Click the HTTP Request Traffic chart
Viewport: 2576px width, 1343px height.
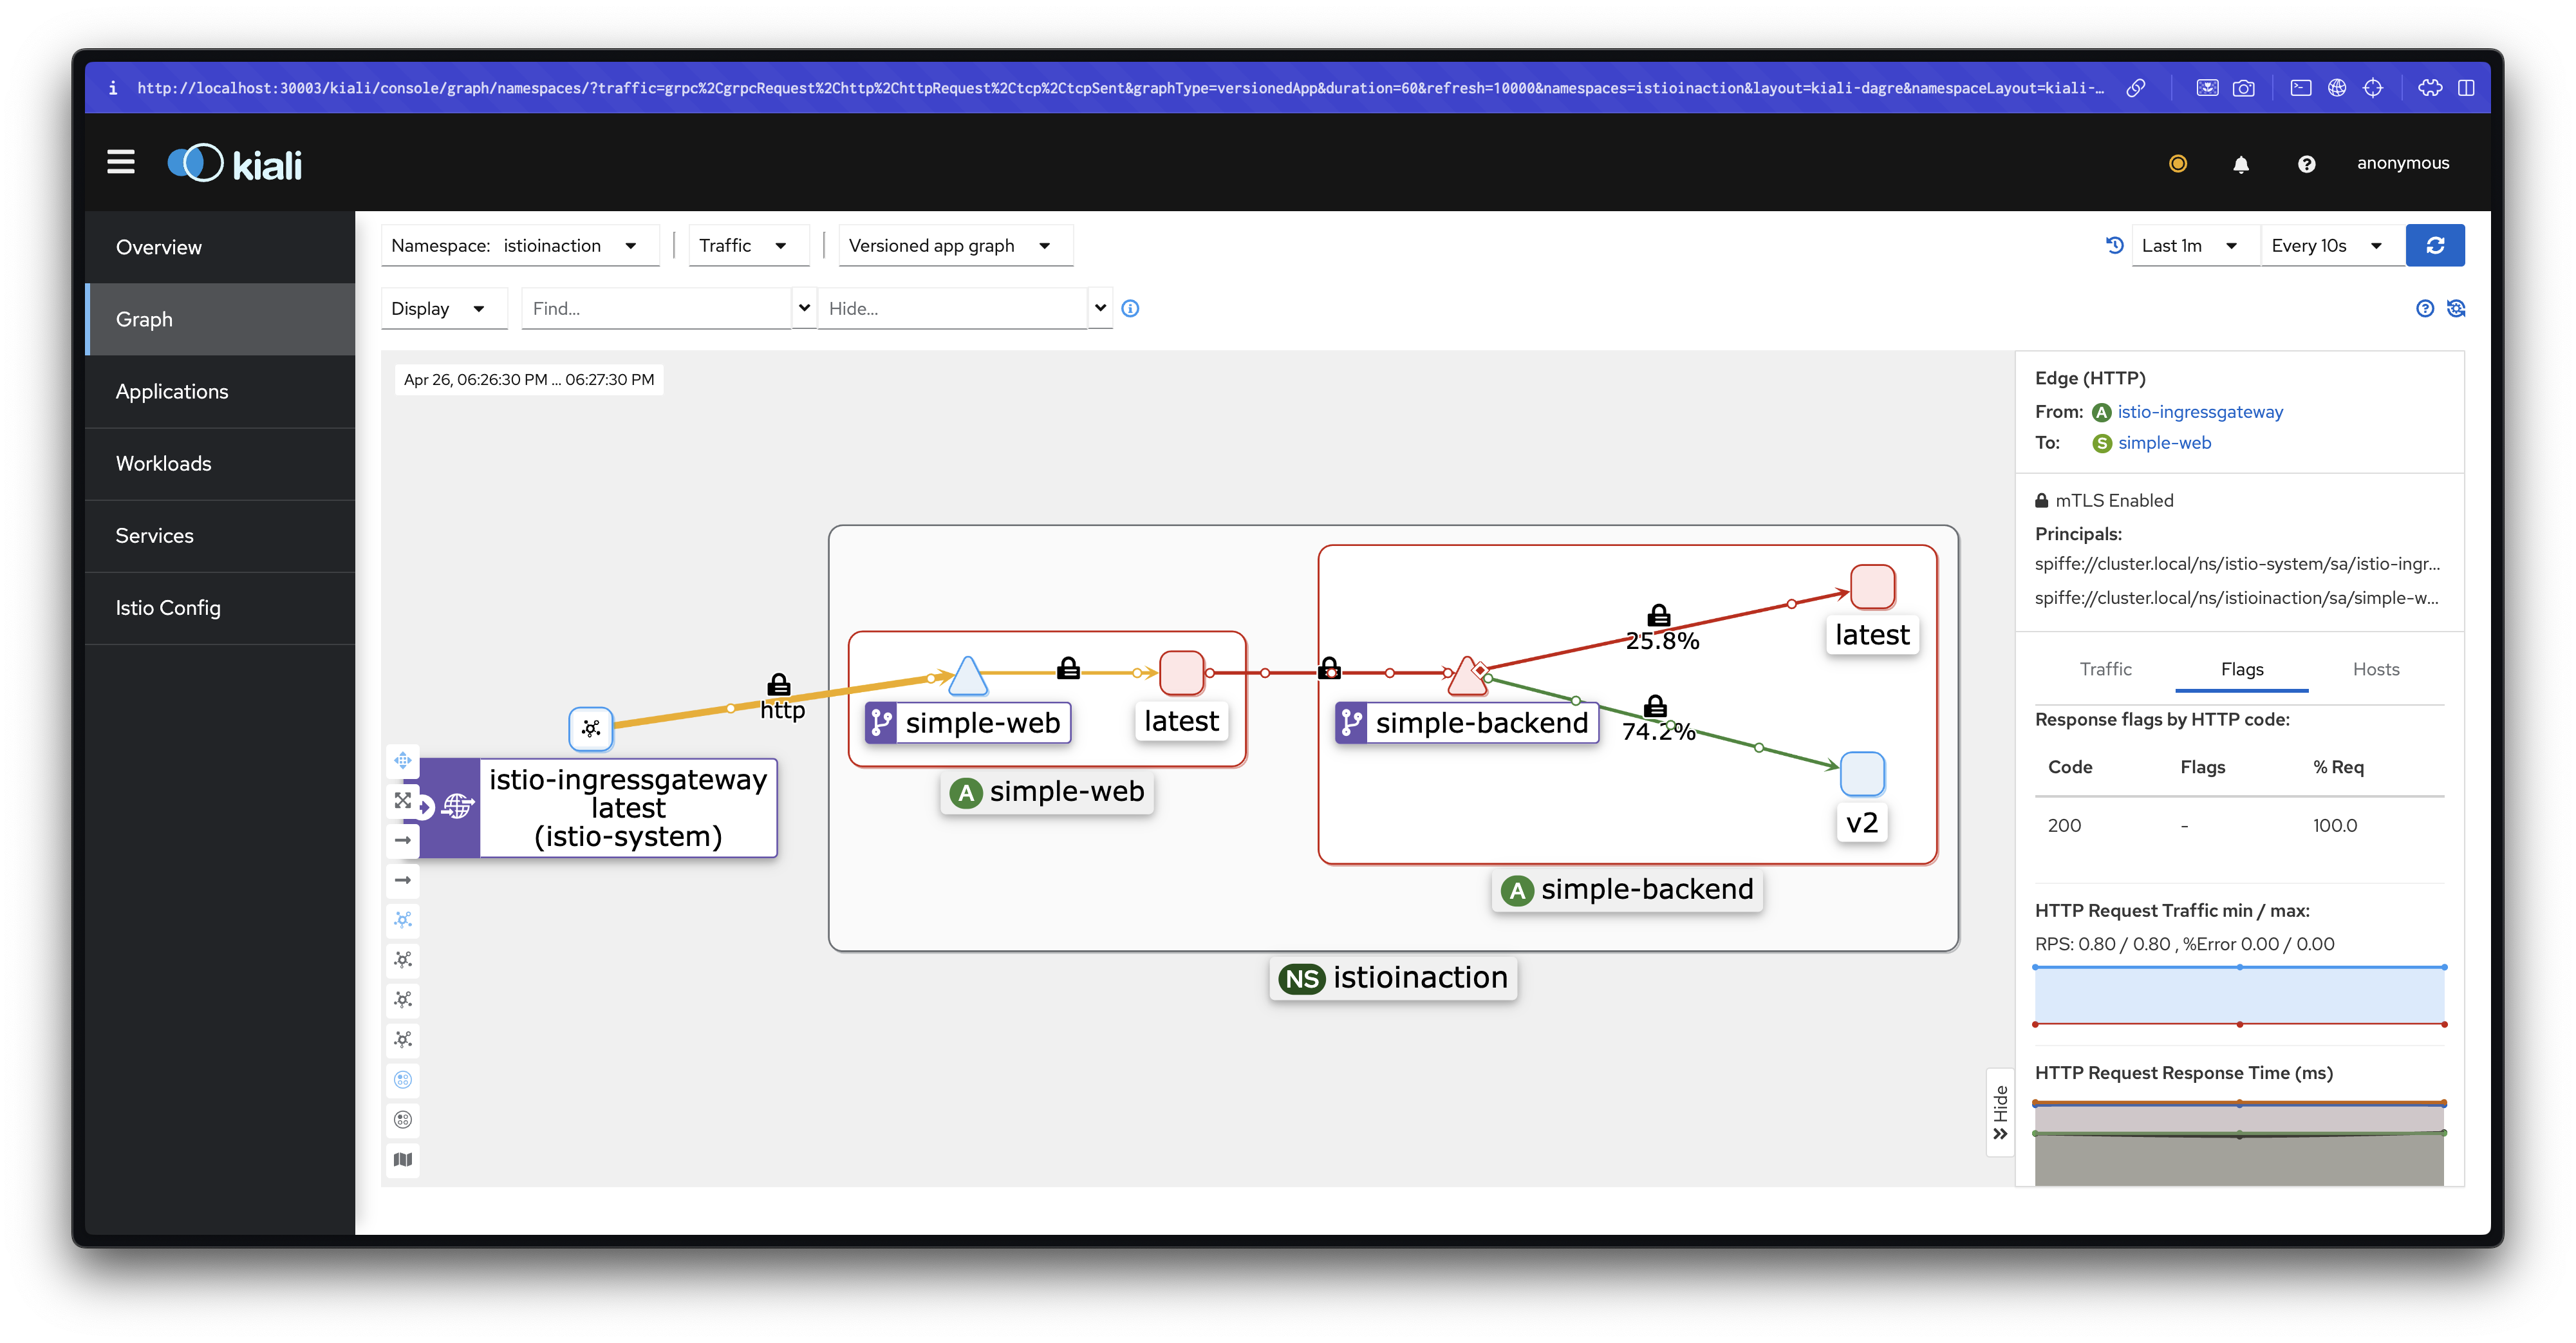click(2239, 995)
